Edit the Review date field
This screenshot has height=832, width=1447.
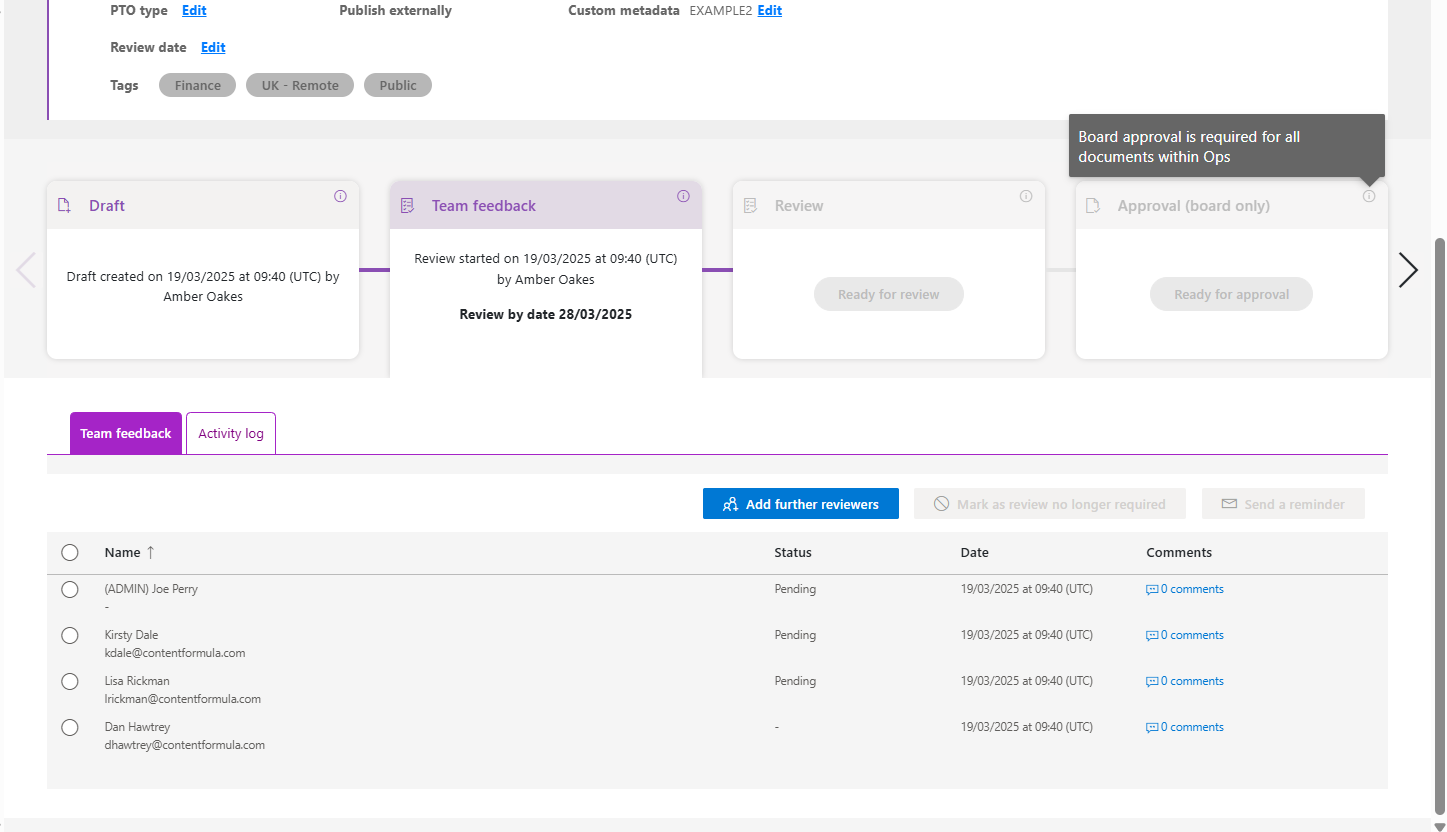coord(213,47)
